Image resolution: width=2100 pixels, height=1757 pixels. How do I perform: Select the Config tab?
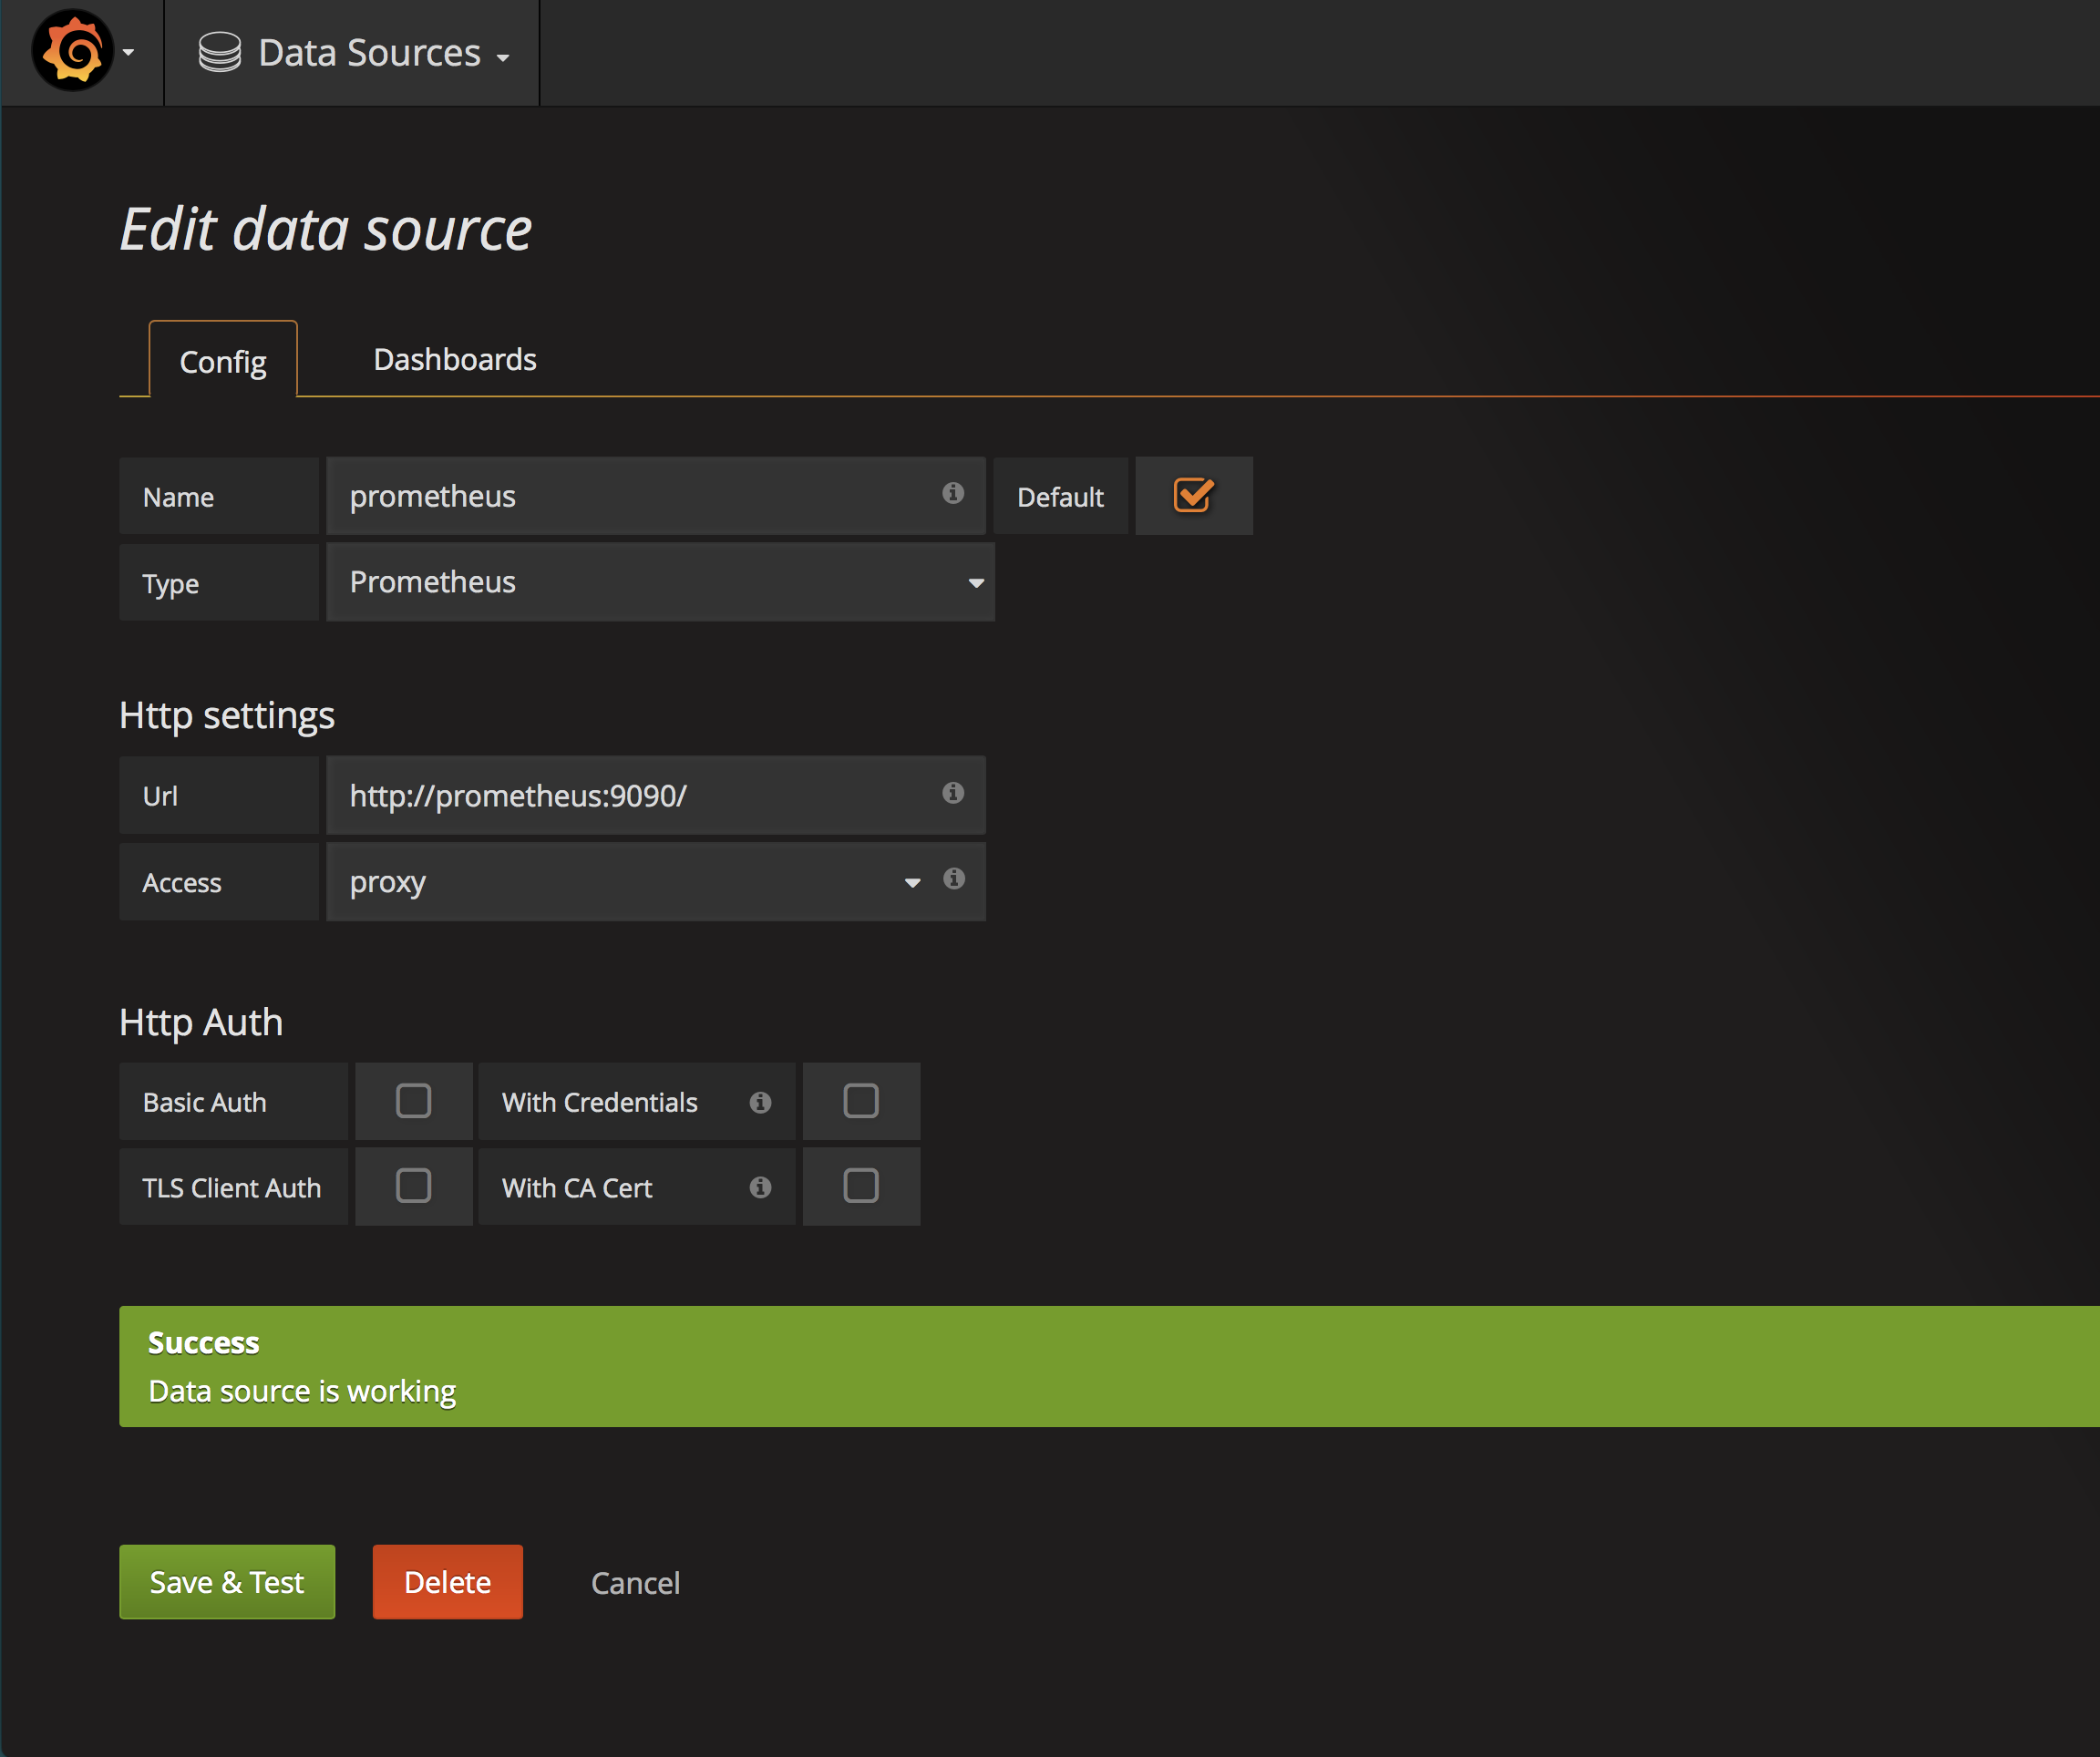coord(223,361)
